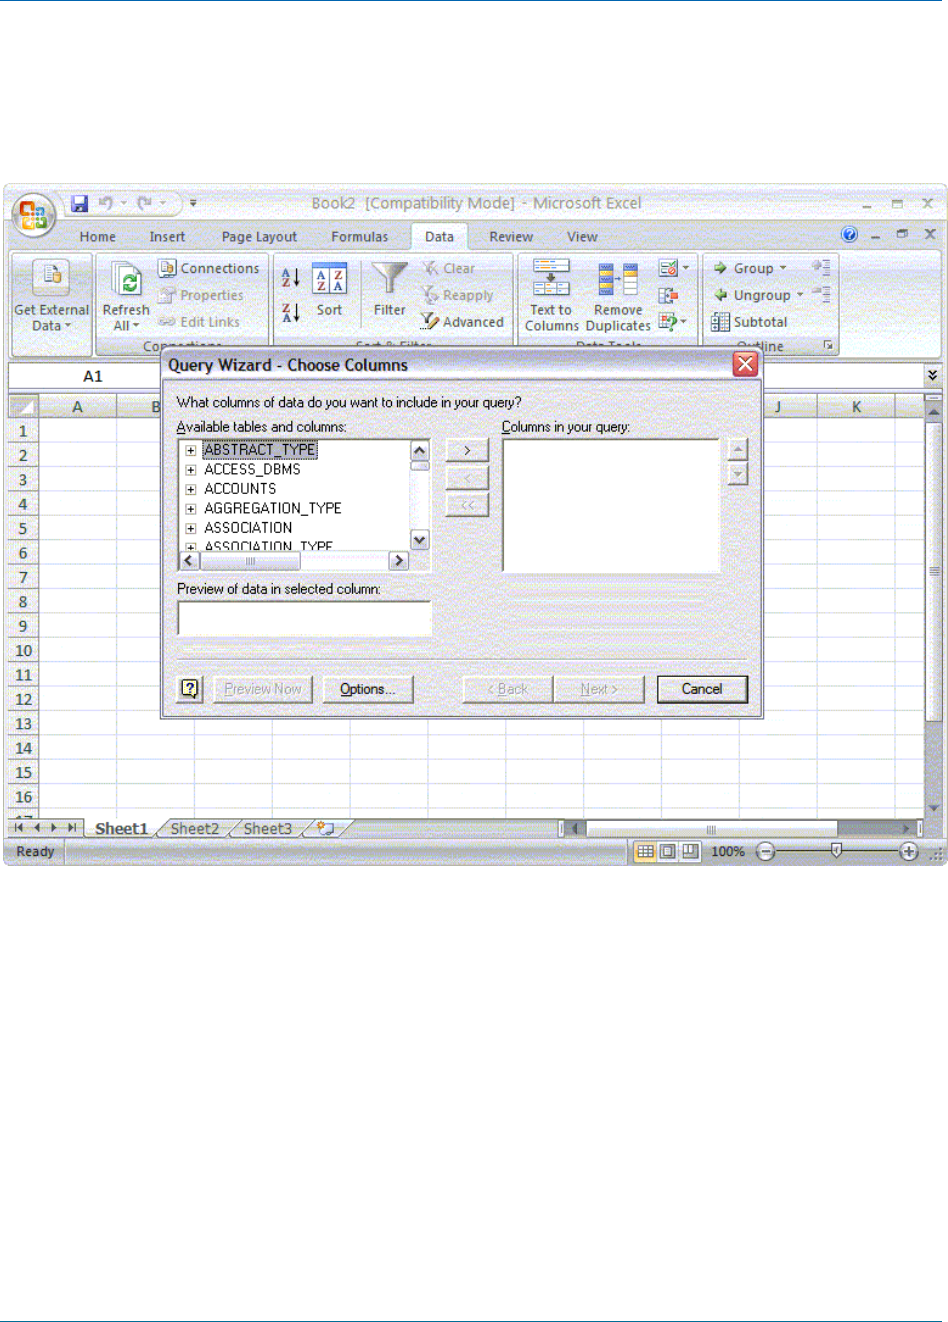This screenshot has height=1322, width=948.
Task: Click the Subtotal command
Action: coord(750,322)
